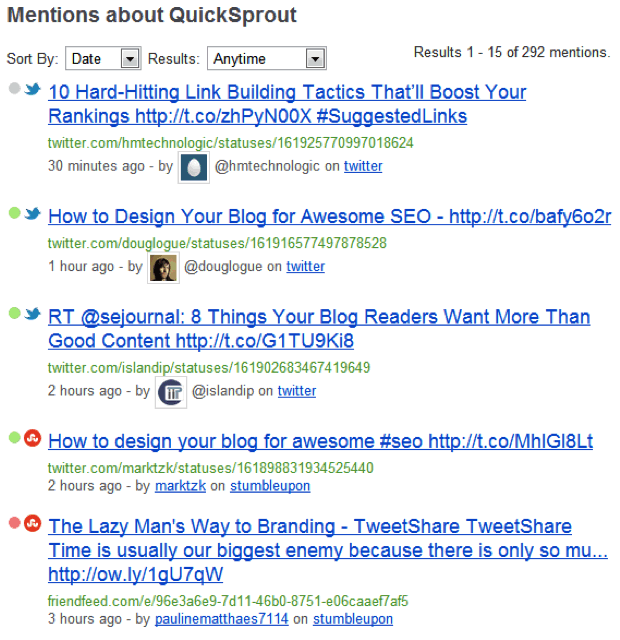
Task: Click the marktzk author link
Action: [180, 486]
